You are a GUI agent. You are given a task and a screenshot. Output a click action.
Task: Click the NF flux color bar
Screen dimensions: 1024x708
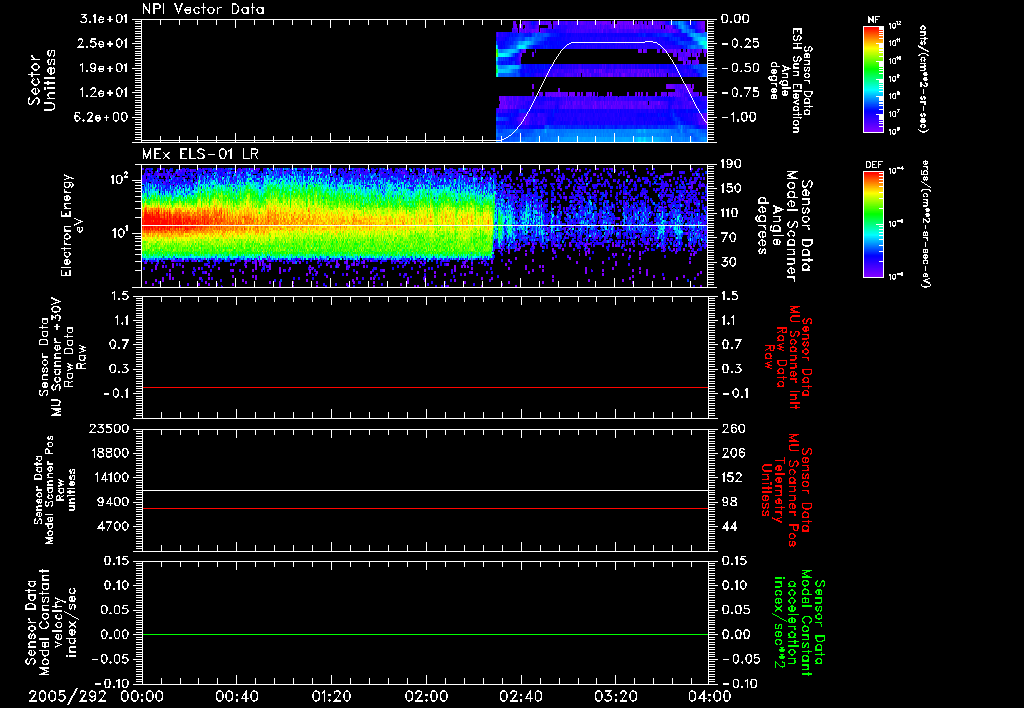pyautogui.click(x=873, y=78)
